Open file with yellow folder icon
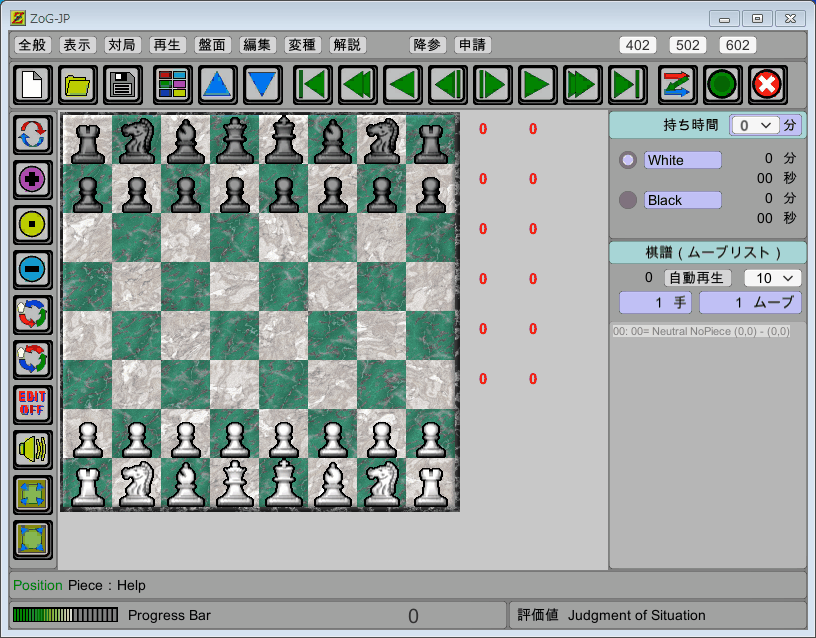Image resolution: width=816 pixels, height=638 pixels. point(78,84)
